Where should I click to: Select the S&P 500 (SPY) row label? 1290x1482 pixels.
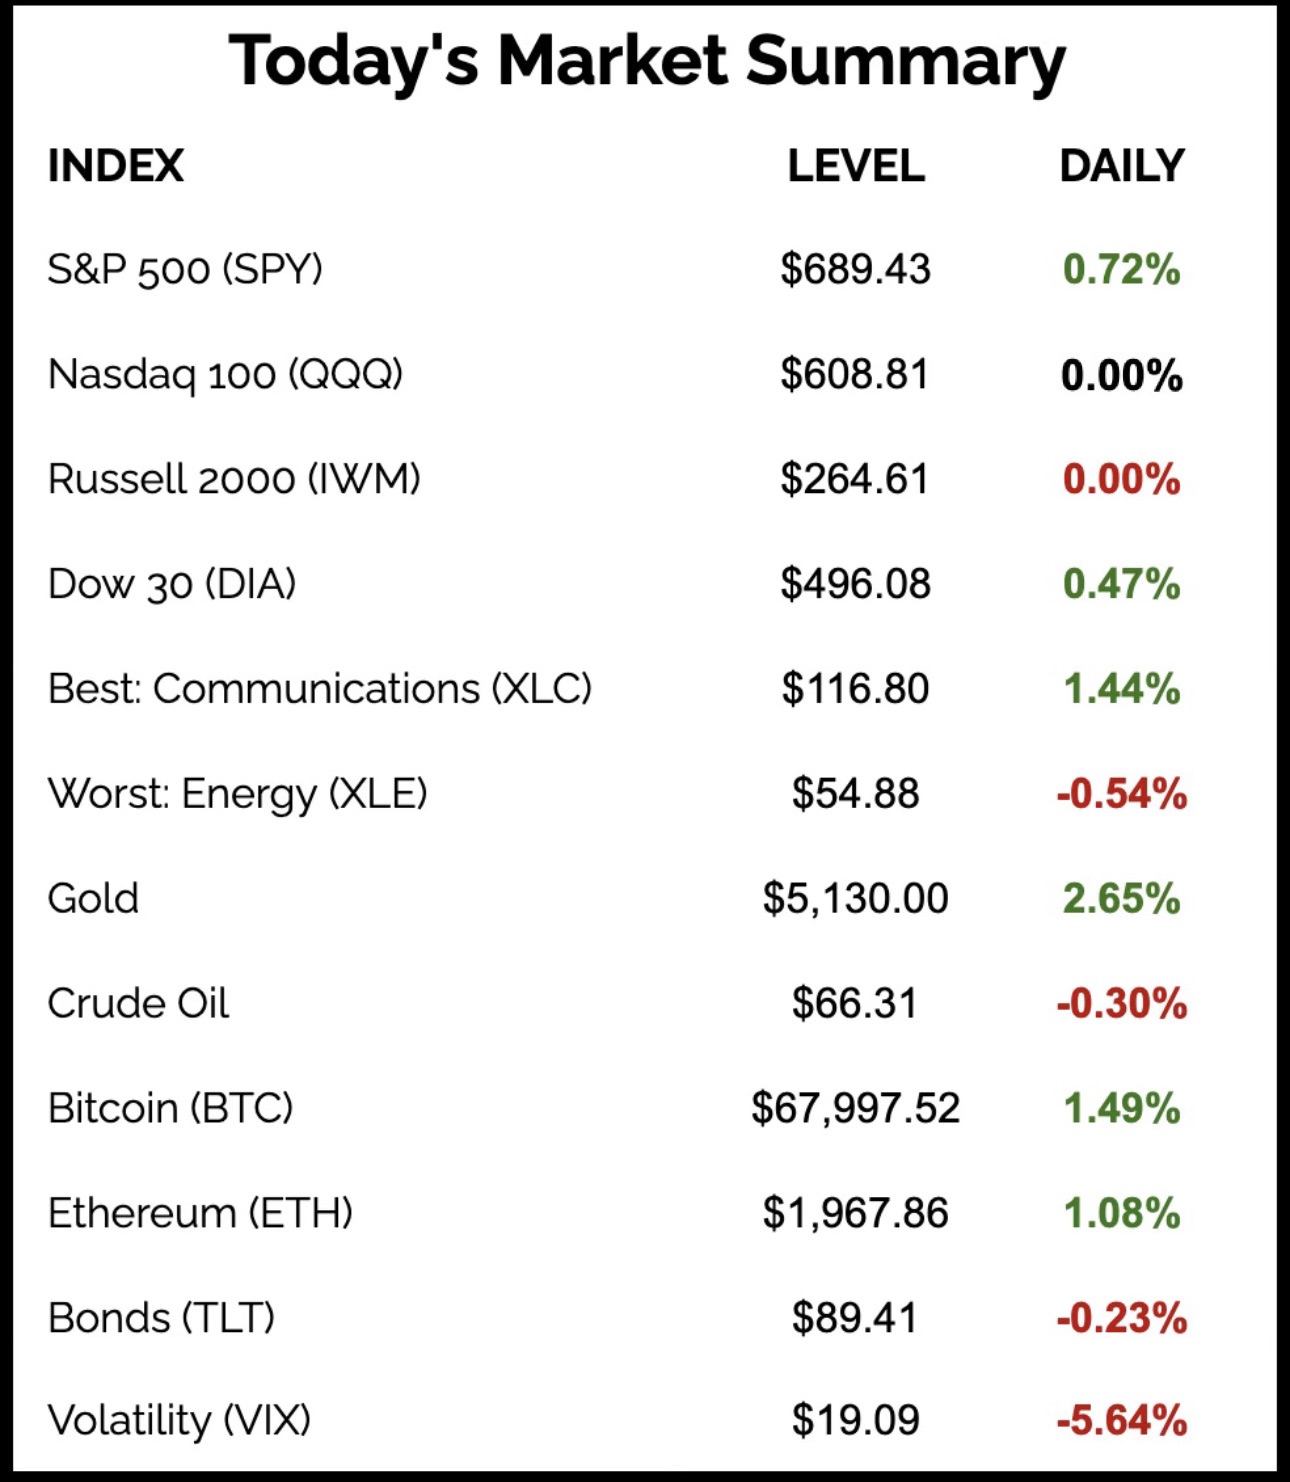coord(185,270)
